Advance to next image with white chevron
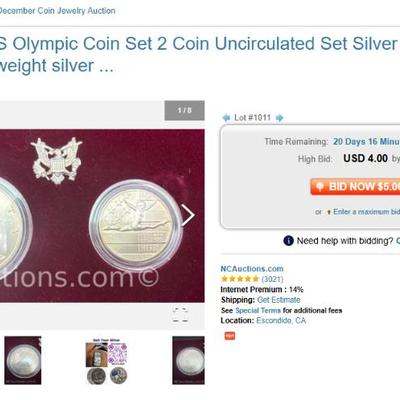Screen dimensions: 400x400 [188, 215]
